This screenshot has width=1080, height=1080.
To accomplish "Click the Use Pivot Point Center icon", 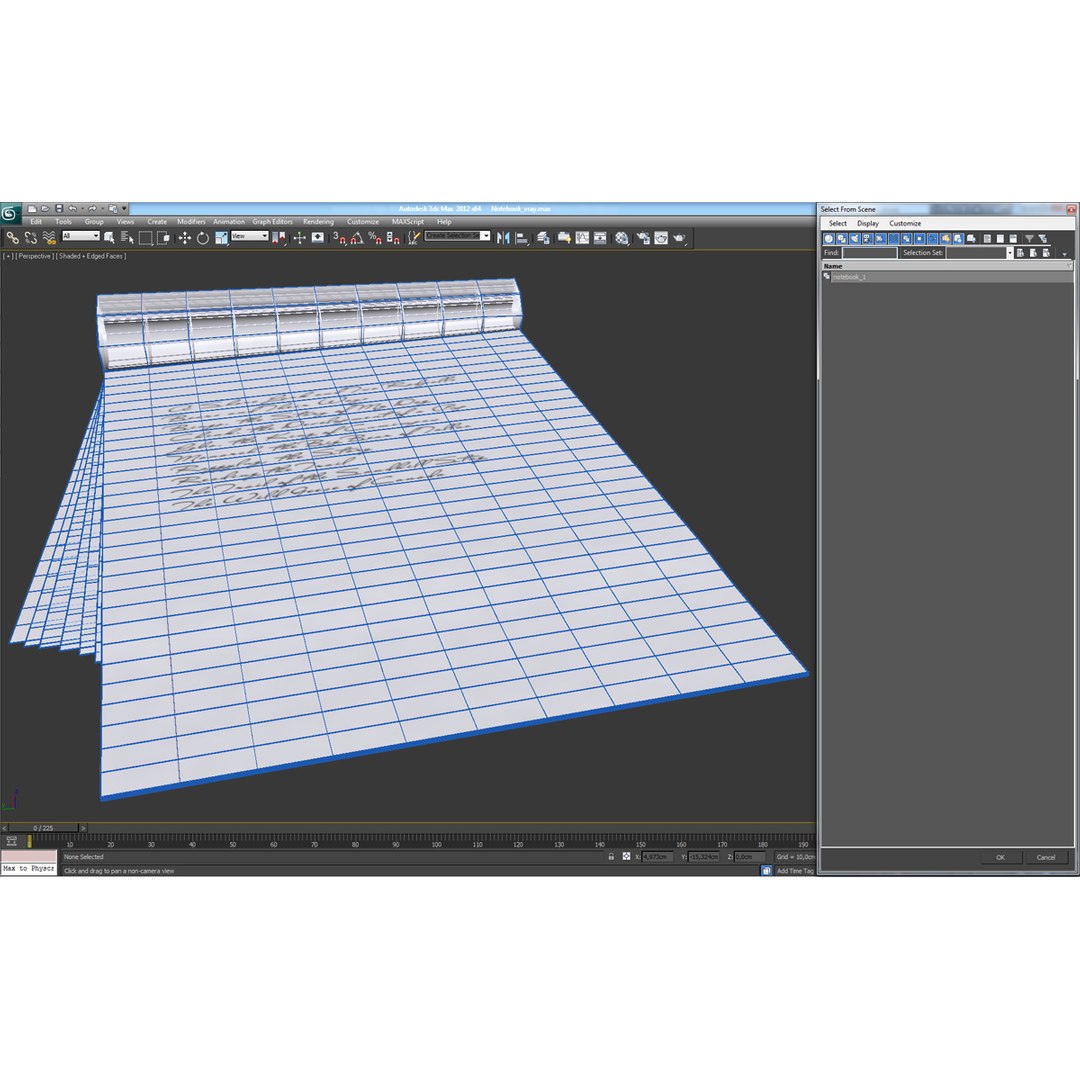I will (279, 238).
